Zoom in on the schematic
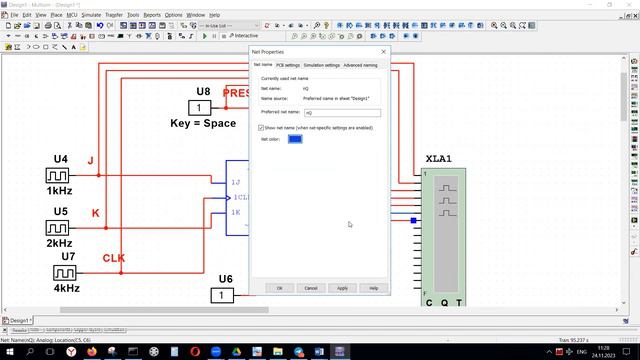Screen dimensions: 640x360 click(x=494, y=25)
